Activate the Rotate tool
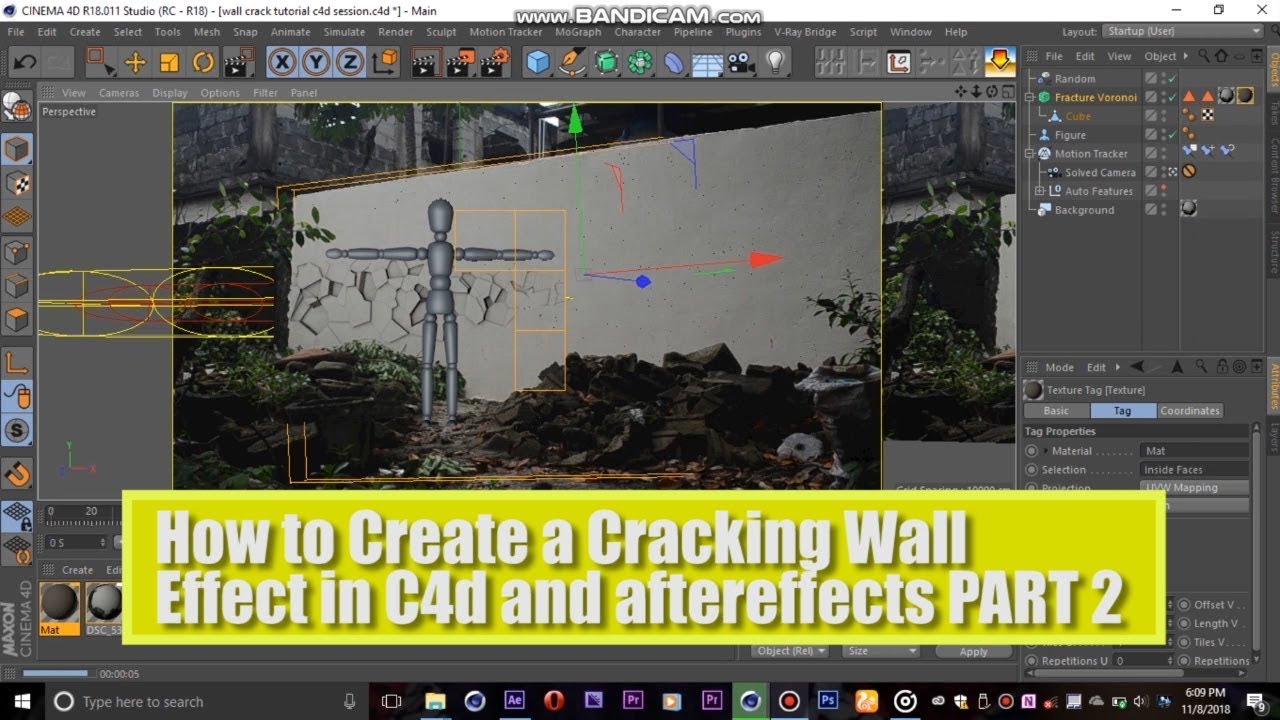Screen dimensions: 1280x720 (x=203, y=62)
